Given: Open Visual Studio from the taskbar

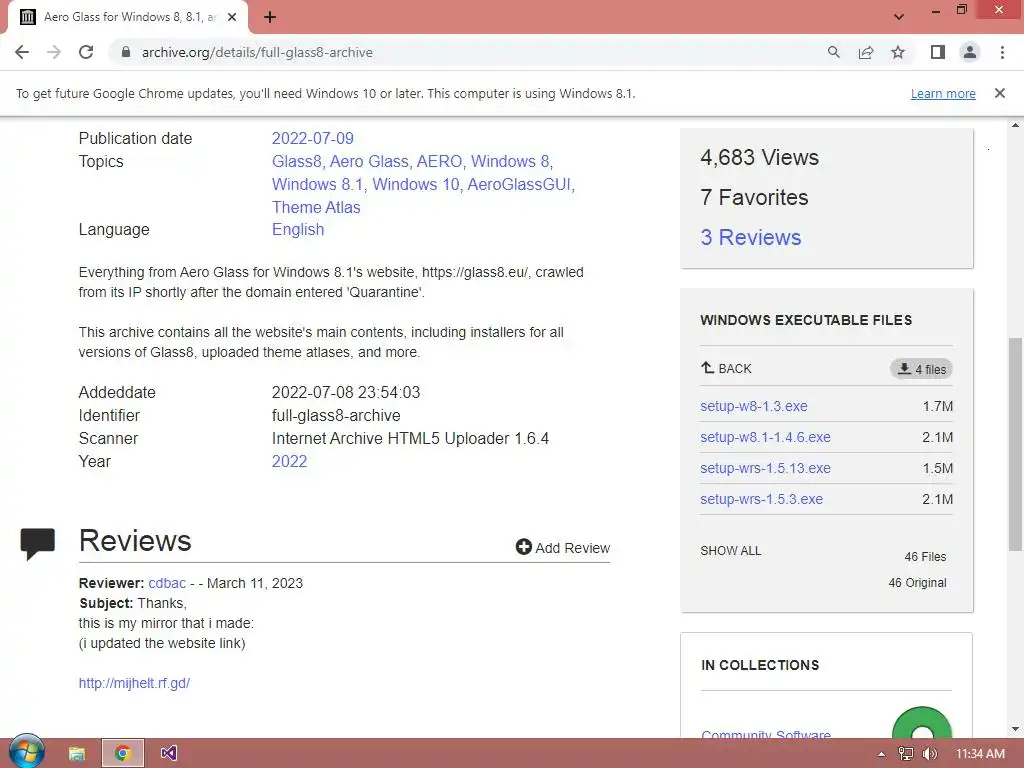Looking at the screenshot, I should point(168,754).
